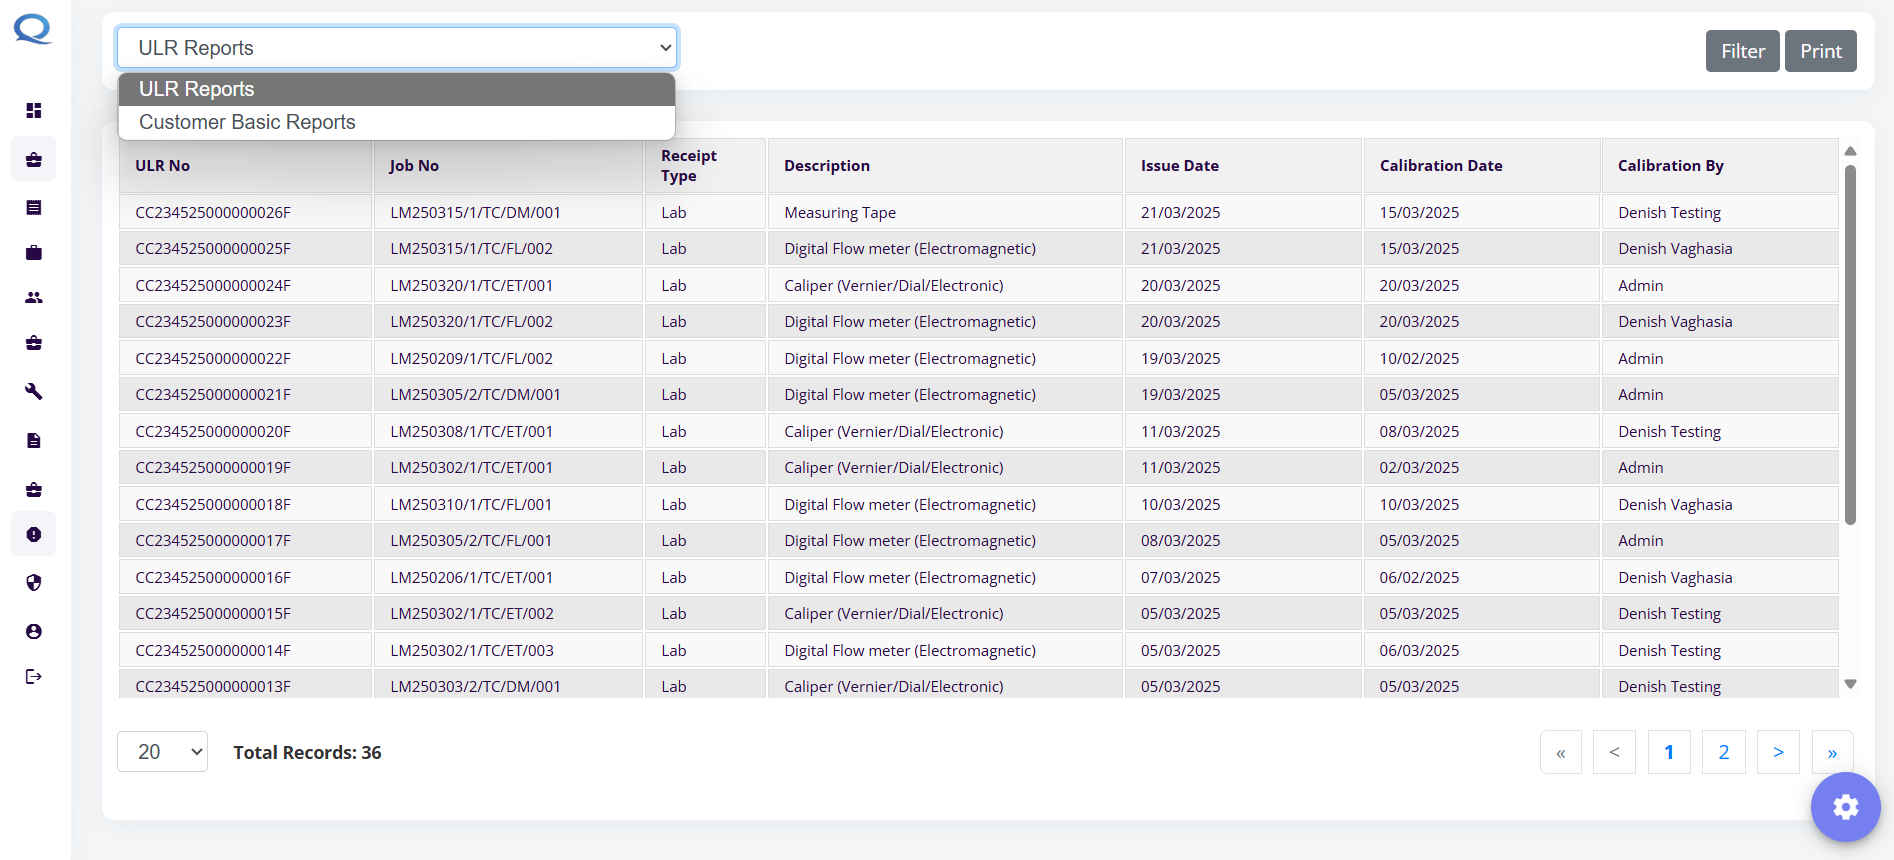Choose ULR Reports from the dropdown list

point(197,89)
